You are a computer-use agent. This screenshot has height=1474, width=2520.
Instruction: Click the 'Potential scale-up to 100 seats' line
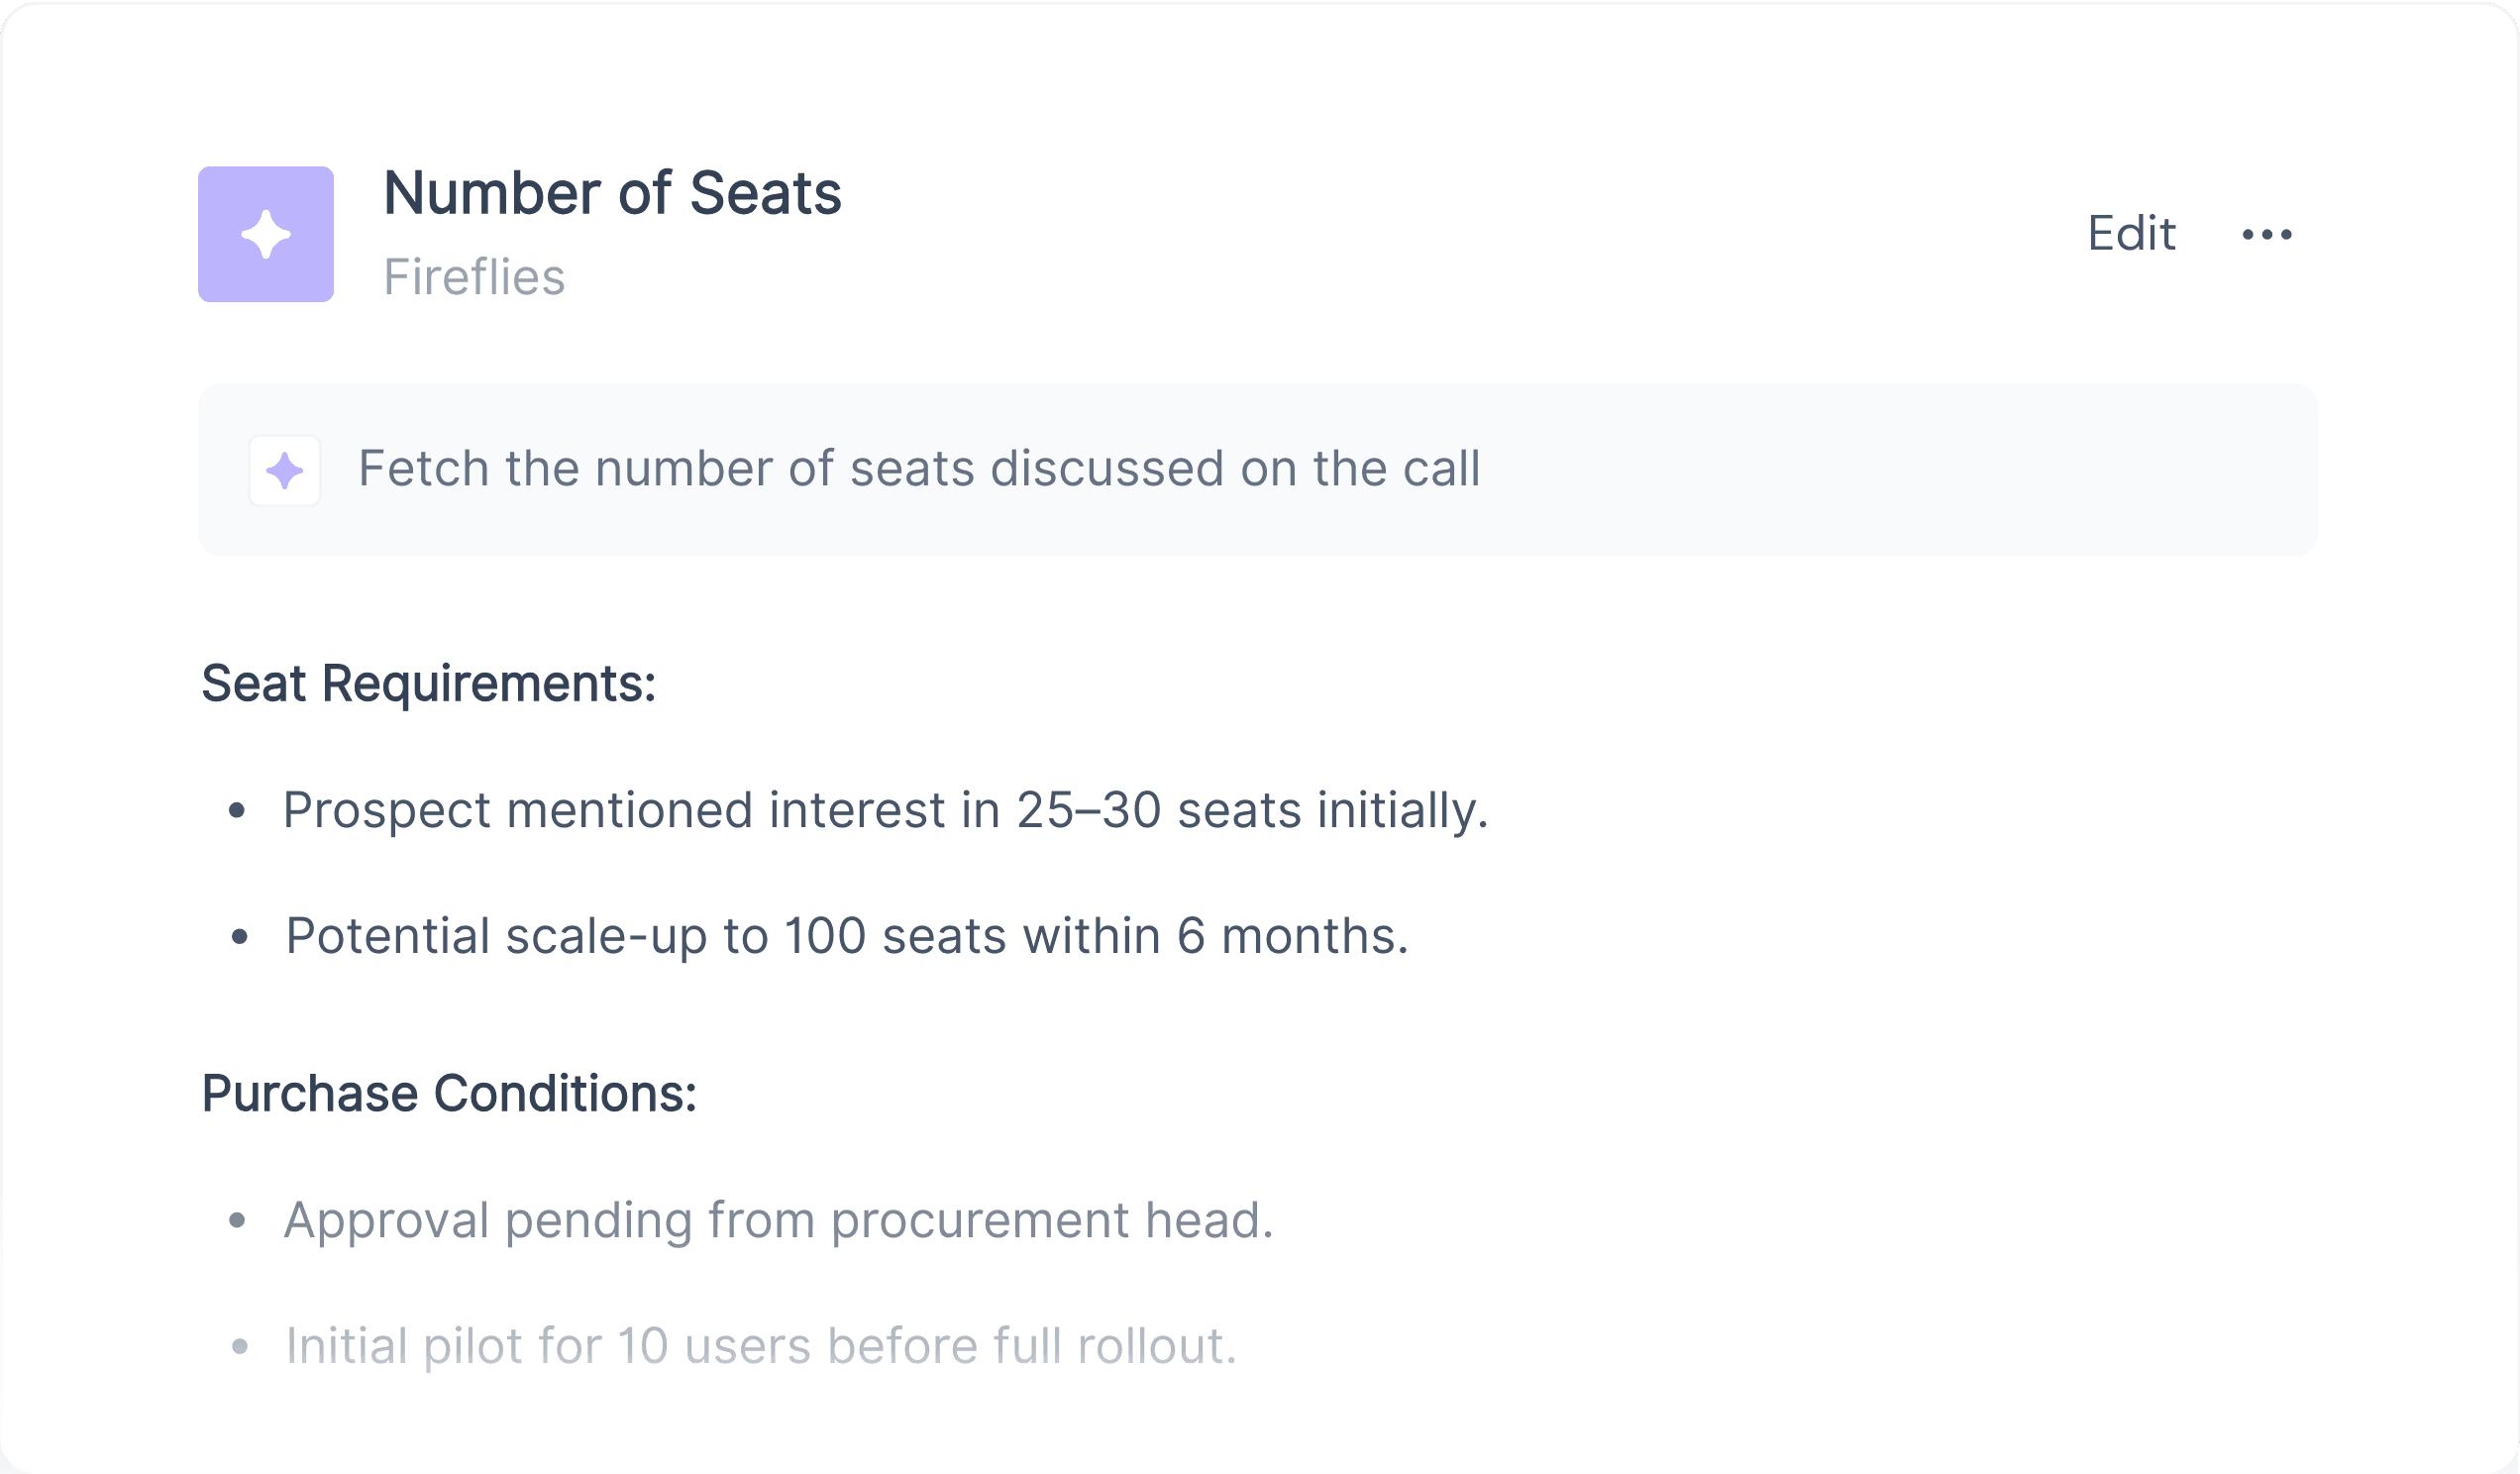[847, 937]
